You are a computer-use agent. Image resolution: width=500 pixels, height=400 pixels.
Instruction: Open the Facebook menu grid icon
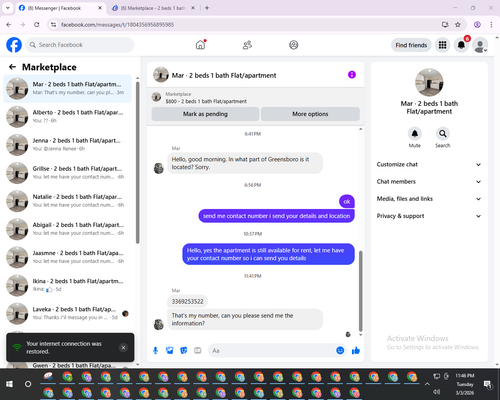442,45
